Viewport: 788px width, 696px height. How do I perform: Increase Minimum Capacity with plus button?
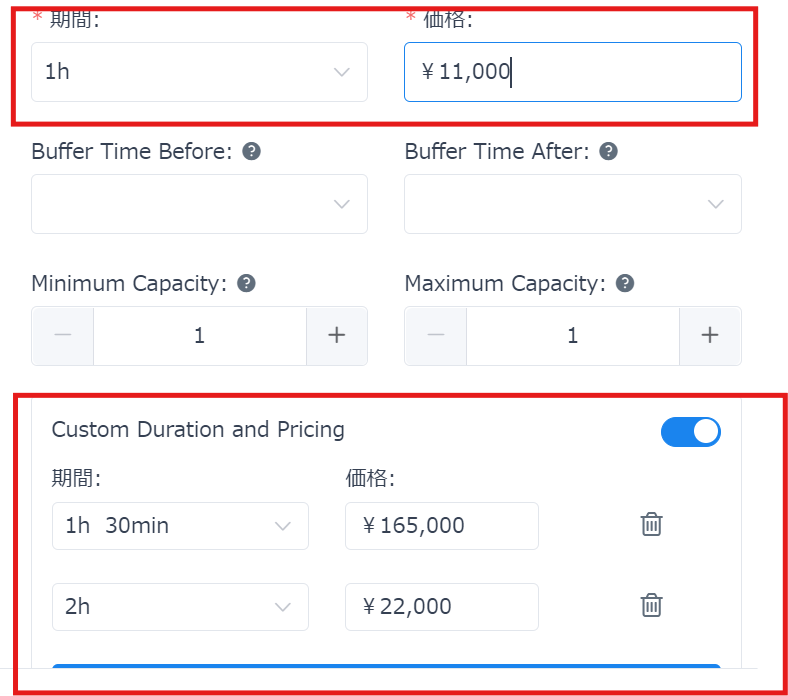336,336
